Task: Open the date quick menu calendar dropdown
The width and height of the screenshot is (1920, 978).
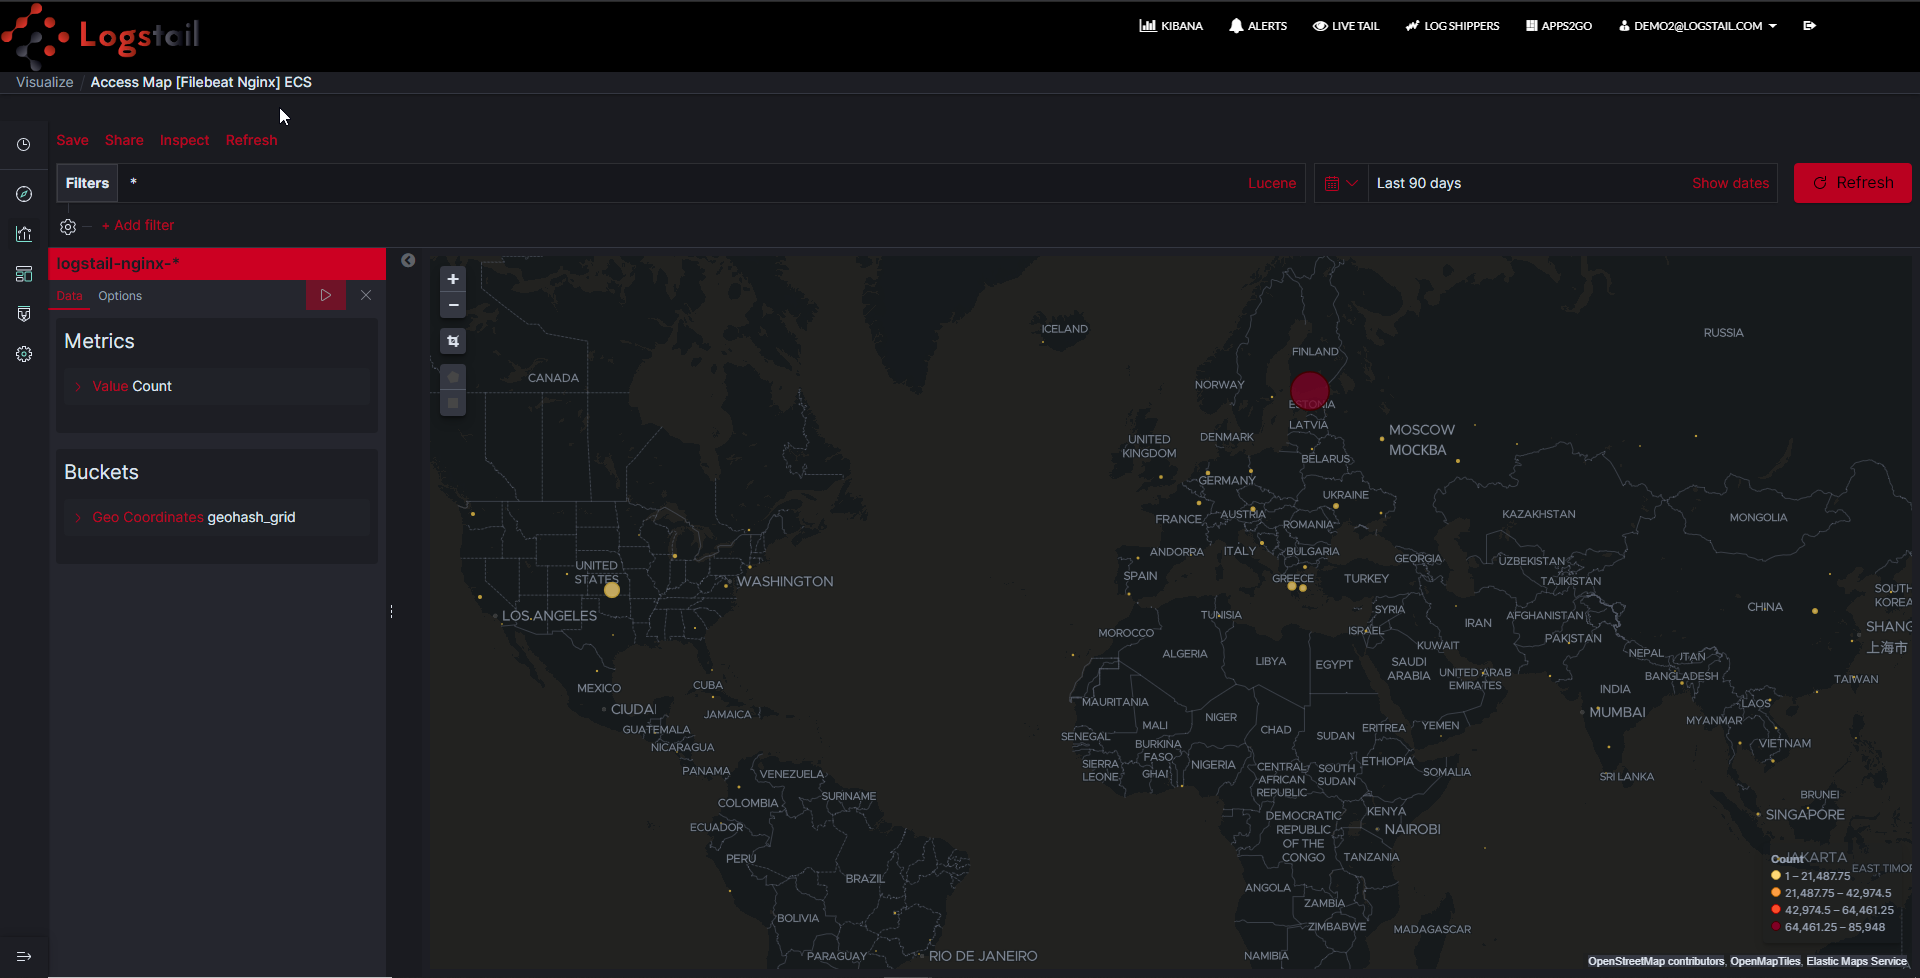Action: click(1340, 183)
